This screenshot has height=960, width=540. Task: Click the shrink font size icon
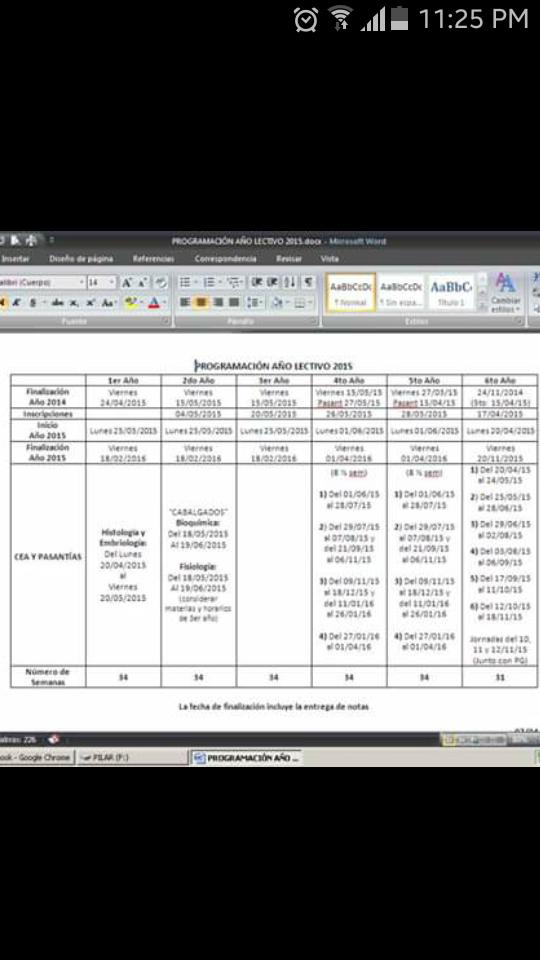pos(142,282)
